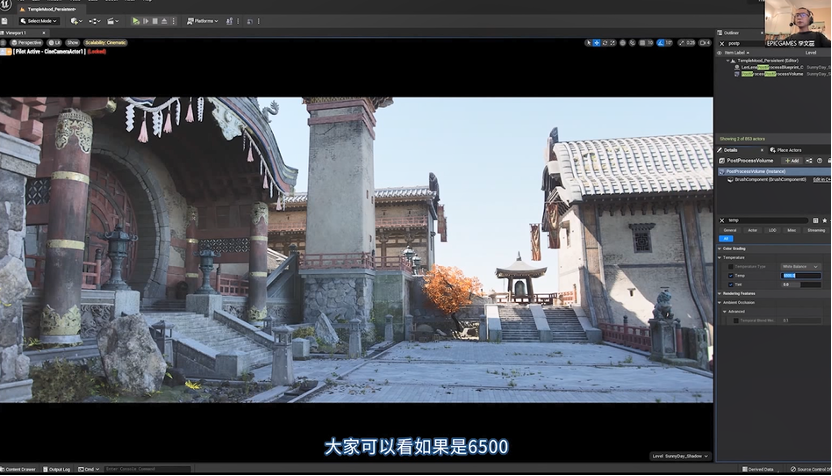
Task: Choose the Translate move tool in viewport
Action: 596,42
